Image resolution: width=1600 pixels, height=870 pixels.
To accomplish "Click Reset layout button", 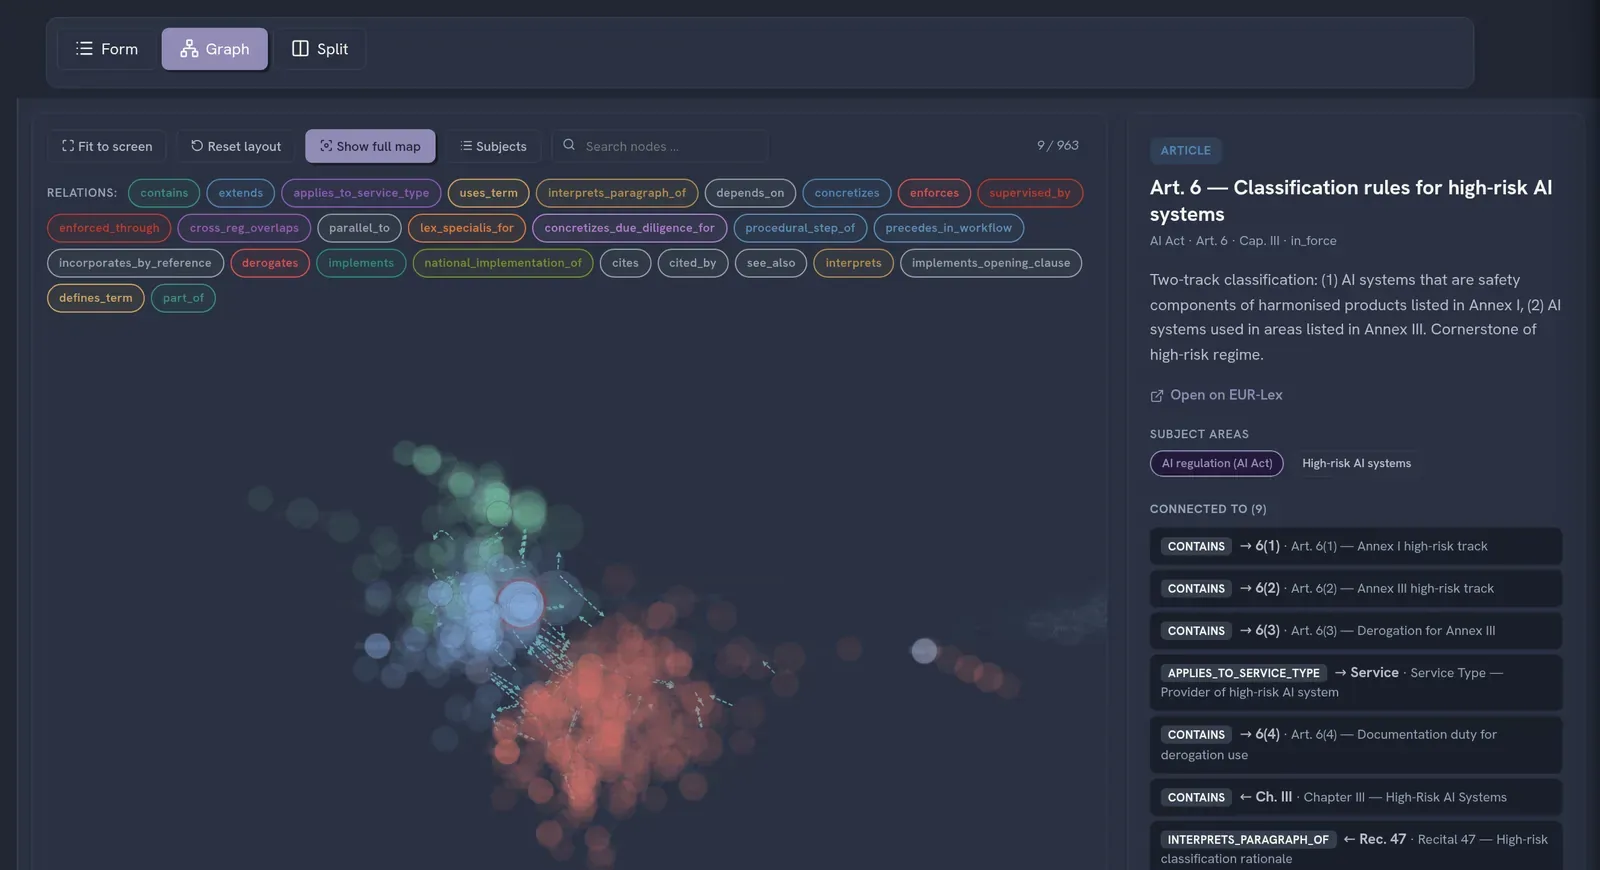I will pos(236,146).
